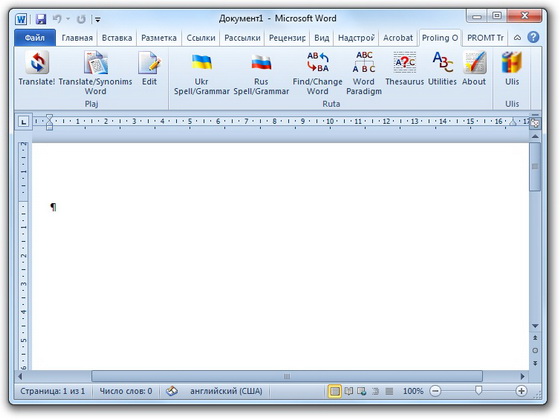Click the horizontal scrollbar thumb
This screenshot has width=560, height=420.
[x=287, y=376]
